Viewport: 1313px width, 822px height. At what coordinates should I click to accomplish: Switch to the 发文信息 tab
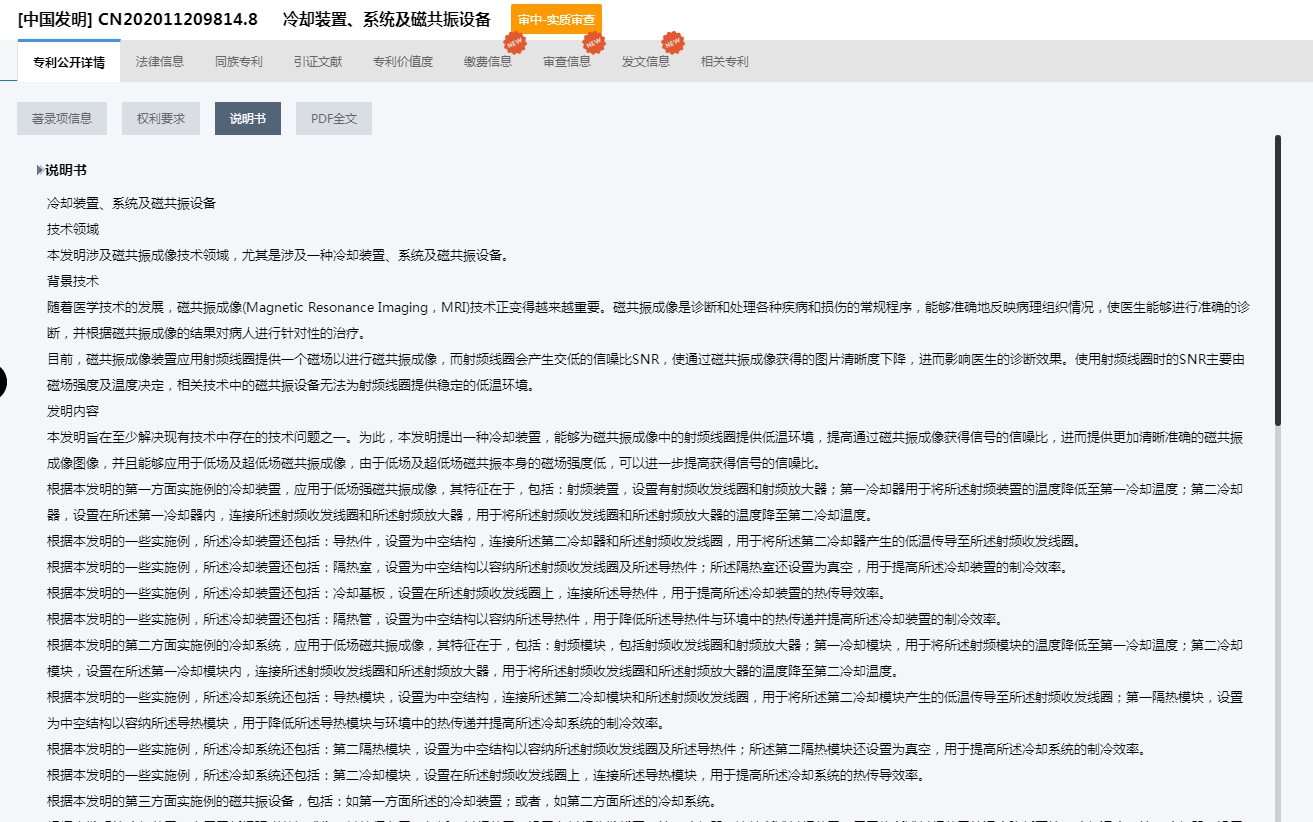pyautogui.click(x=646, y=62)
